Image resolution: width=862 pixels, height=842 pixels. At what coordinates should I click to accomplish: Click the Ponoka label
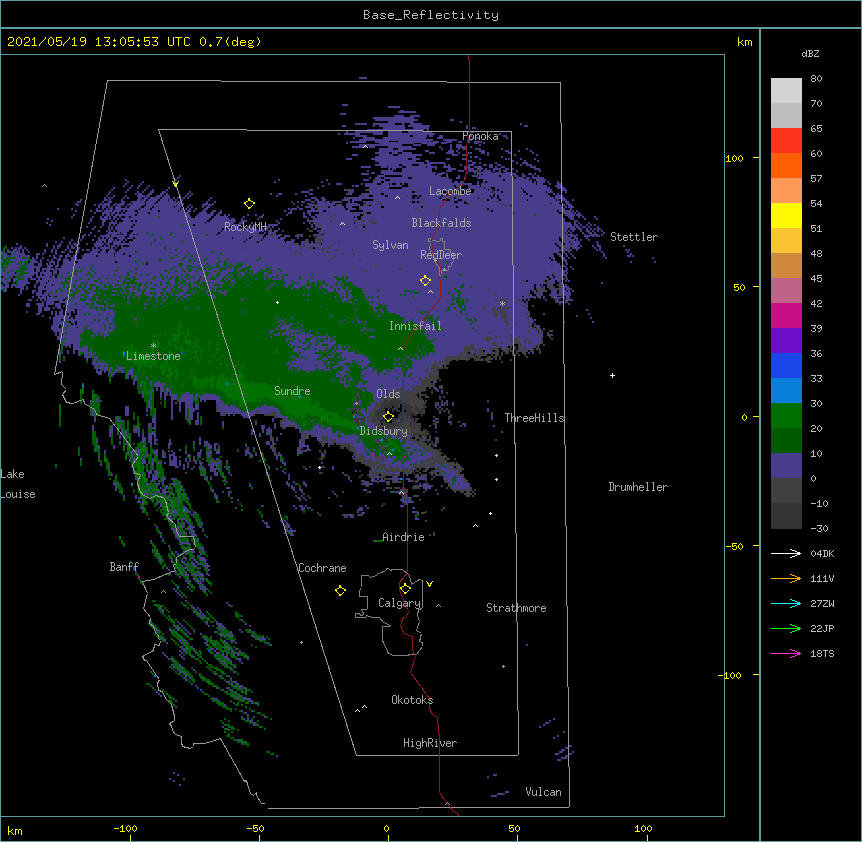pyautogui.click(x=480, y=136)
